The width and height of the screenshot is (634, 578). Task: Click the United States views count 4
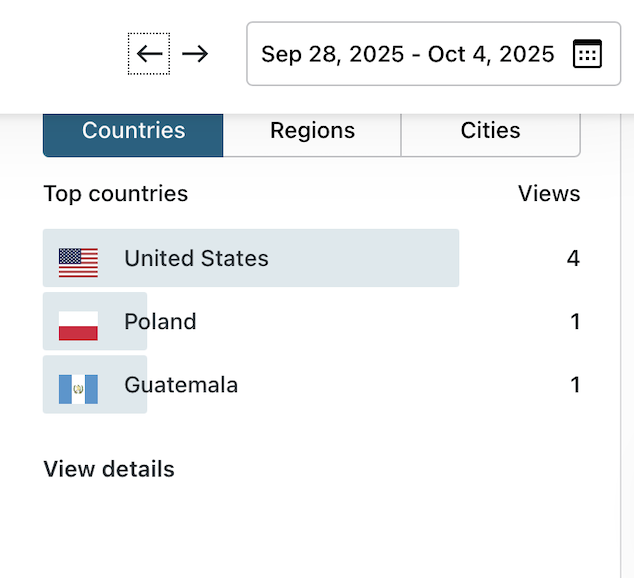(x=573, y=259)
